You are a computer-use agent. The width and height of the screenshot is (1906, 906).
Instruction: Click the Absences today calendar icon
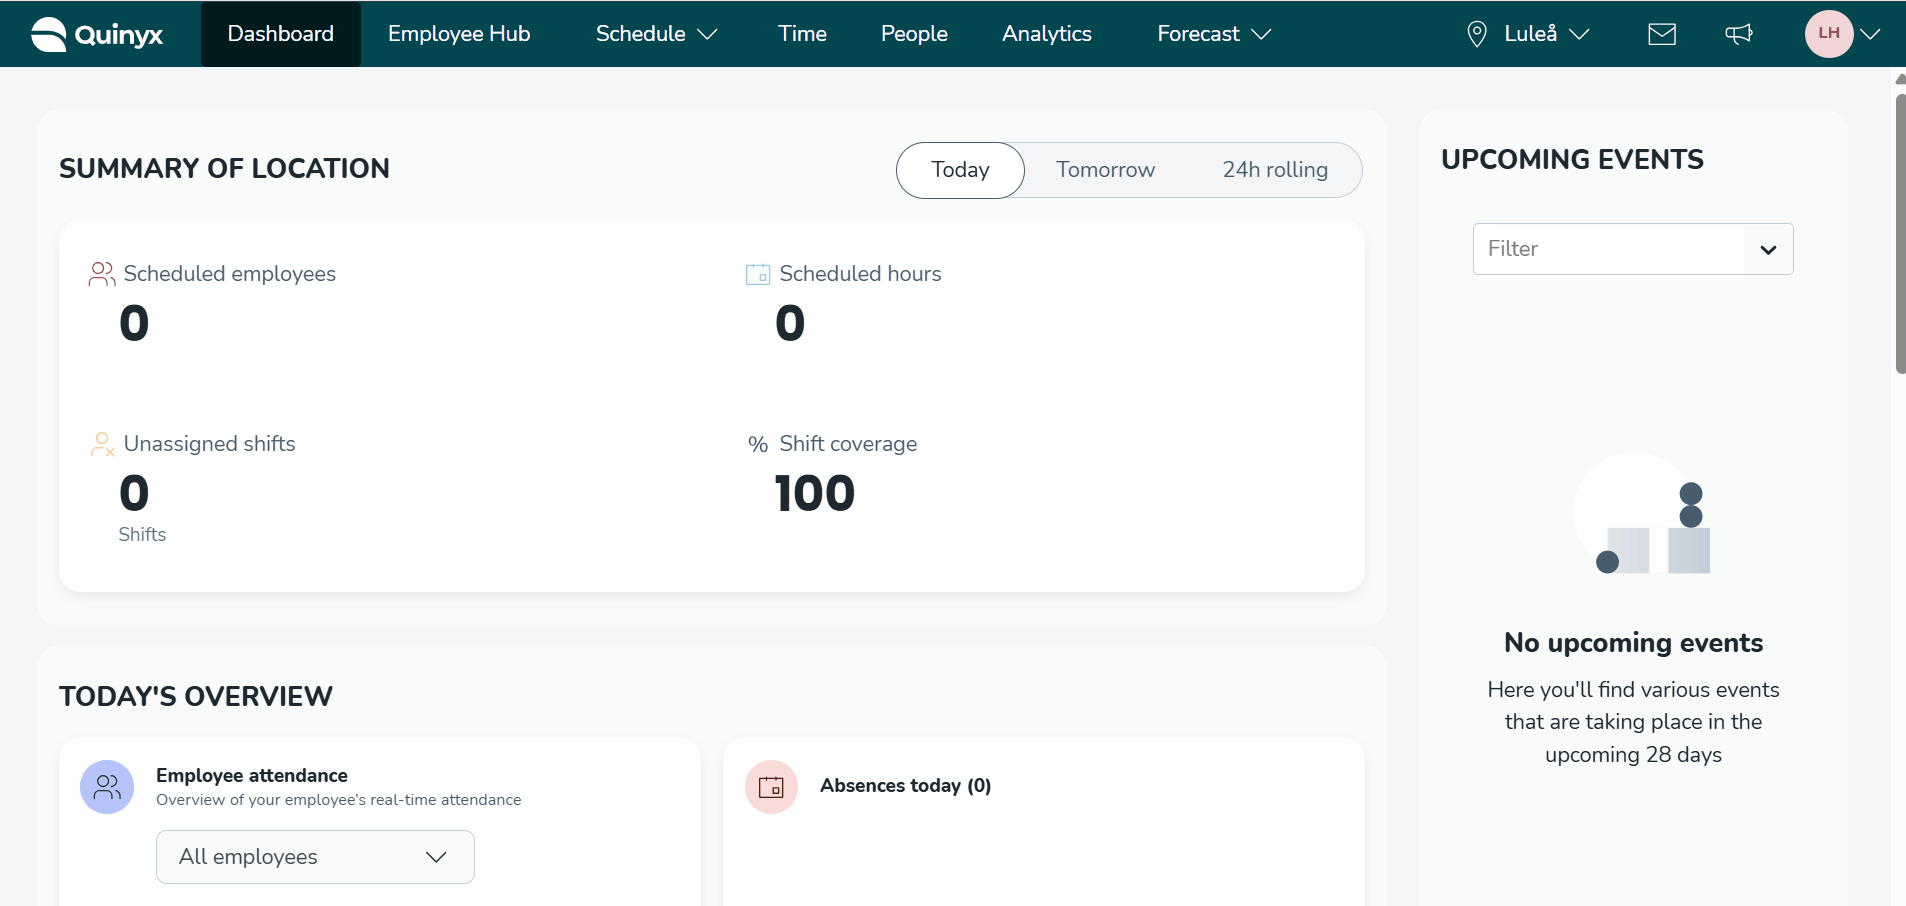click(x=771, y=787)
